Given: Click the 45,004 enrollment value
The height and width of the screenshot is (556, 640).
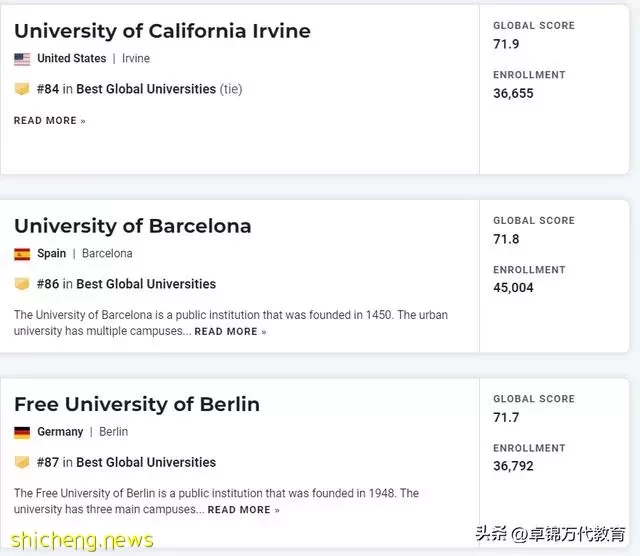Looking at the screenshot, I should pos(513,288).
